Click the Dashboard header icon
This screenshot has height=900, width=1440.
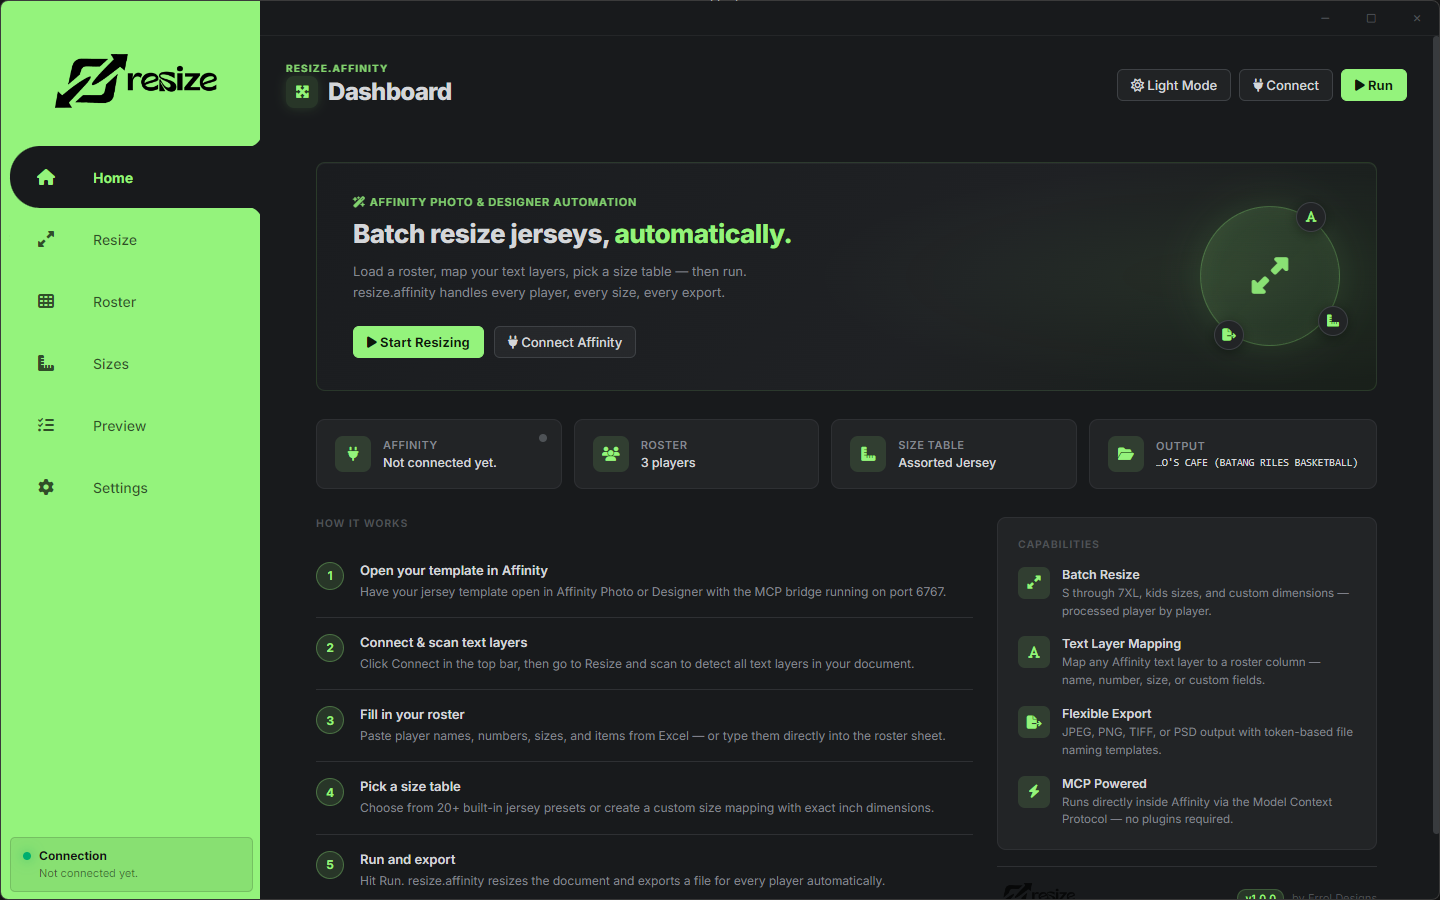pos(302,92)
